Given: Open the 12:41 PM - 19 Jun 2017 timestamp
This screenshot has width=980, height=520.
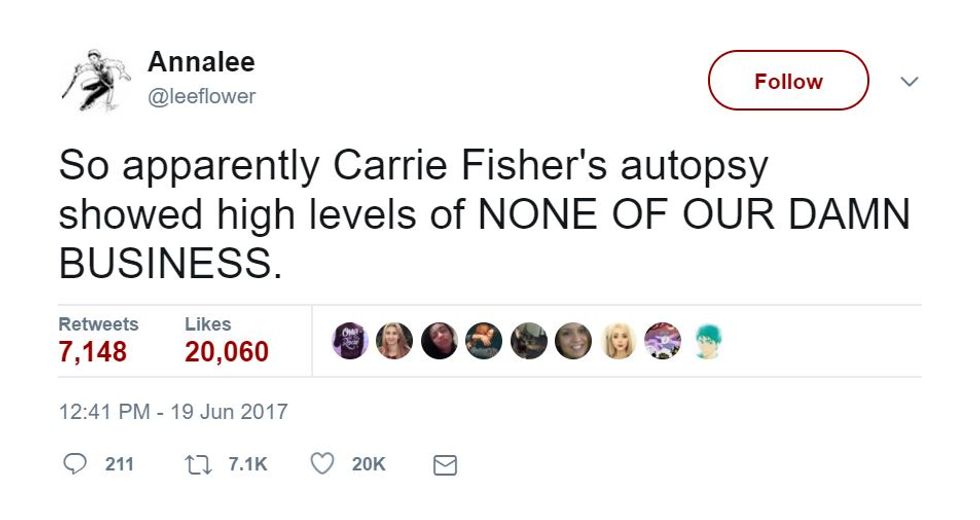Looking at the screenshot, I should 173,412.
